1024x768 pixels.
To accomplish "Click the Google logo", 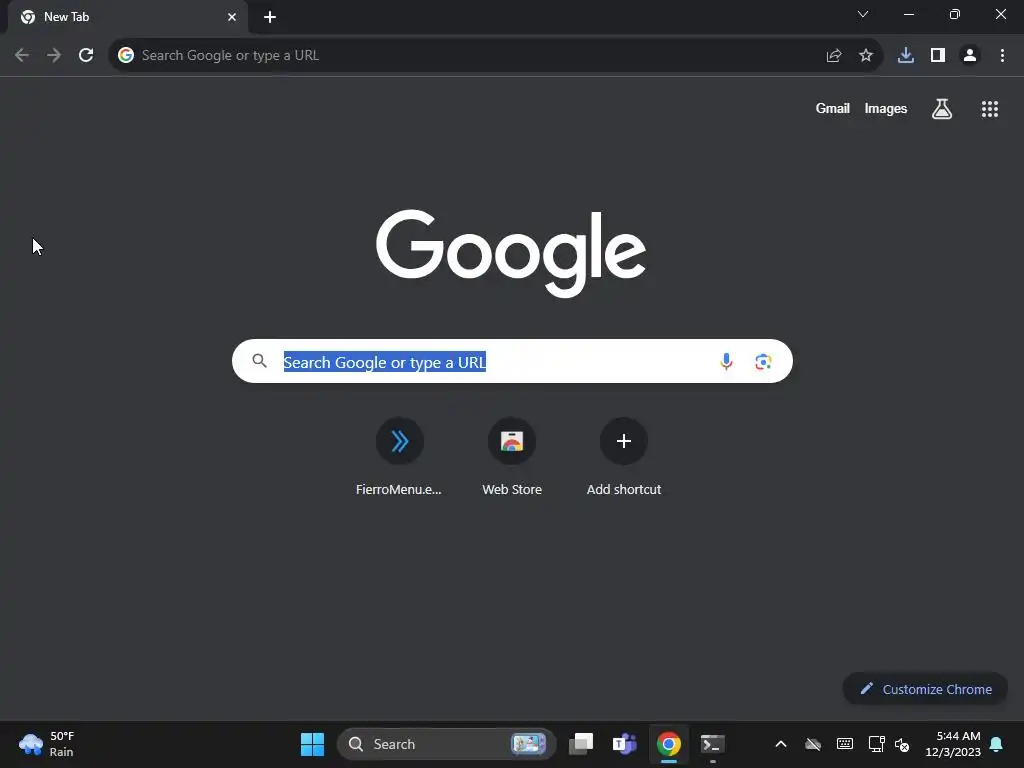I will click(511, 253).
